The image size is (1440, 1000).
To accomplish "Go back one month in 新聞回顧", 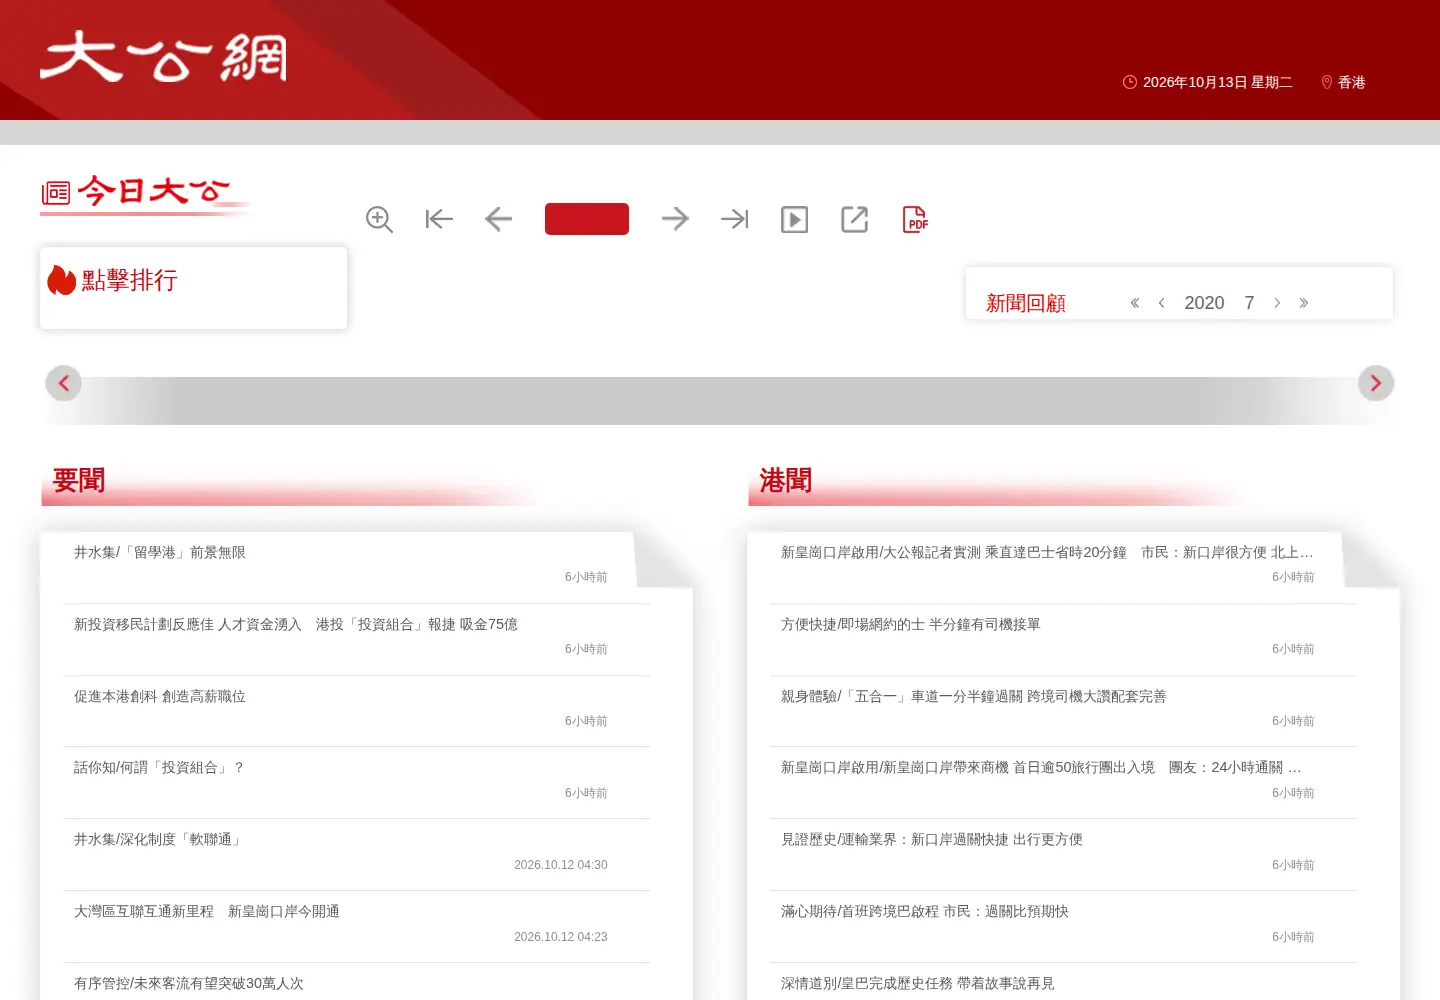I will [x=1161, y=303].
